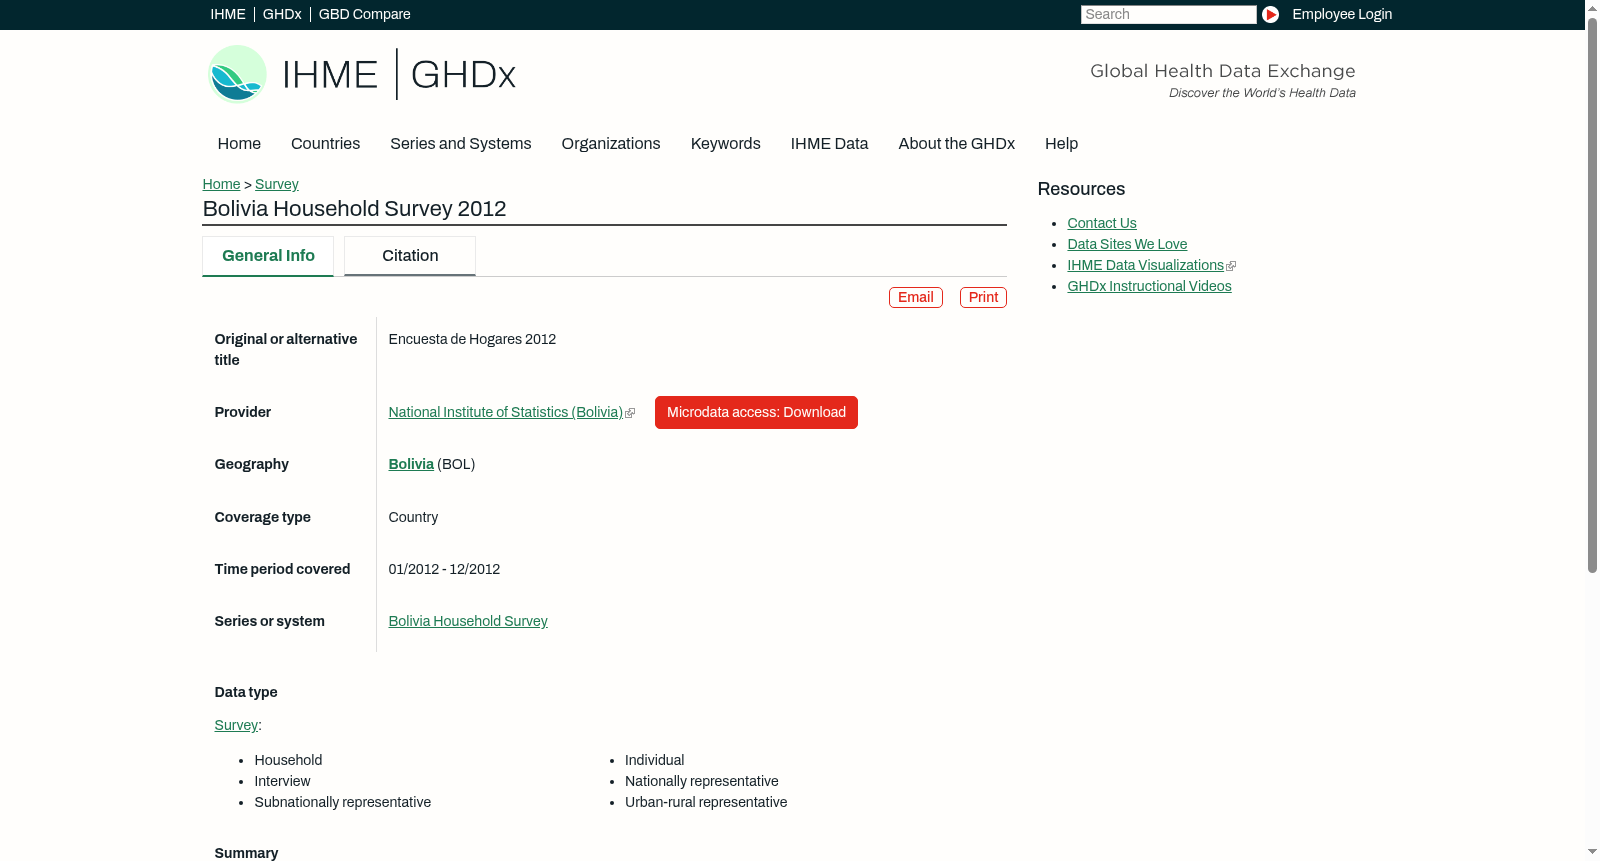Open the GHDx link in top bar

(282, 14)
